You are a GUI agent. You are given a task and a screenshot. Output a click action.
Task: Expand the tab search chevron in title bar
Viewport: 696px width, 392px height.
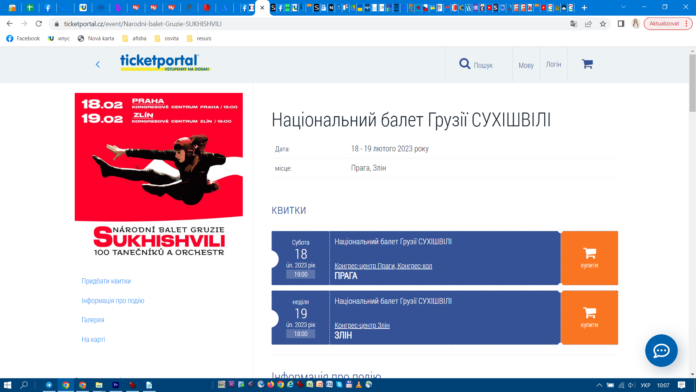tap(623, 8)
